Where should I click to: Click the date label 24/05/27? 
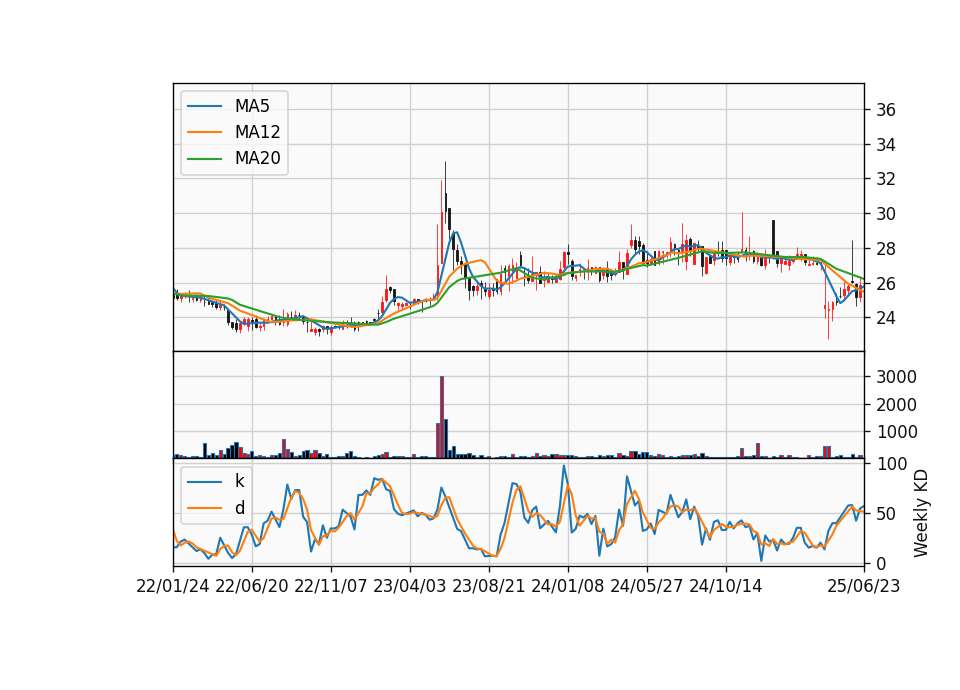(647, 587)
